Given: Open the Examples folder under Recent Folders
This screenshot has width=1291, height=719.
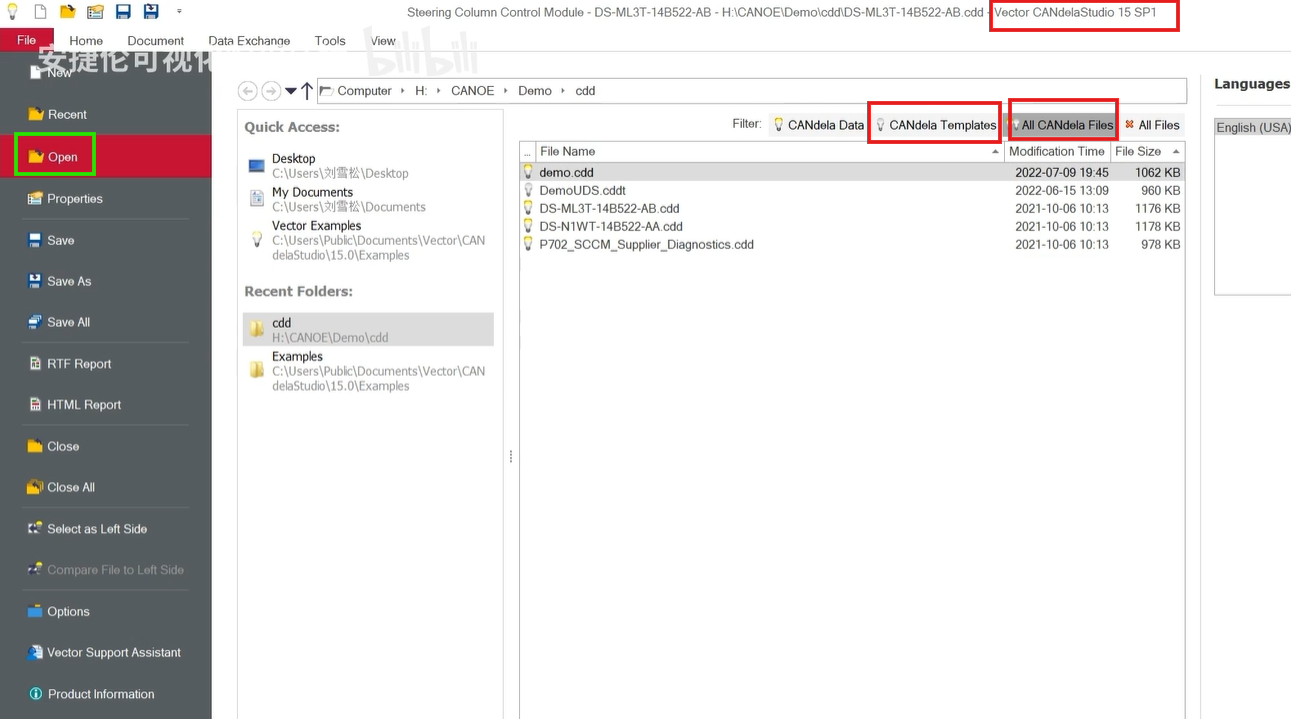Looking at the screenshot, I should pos(368,371).
